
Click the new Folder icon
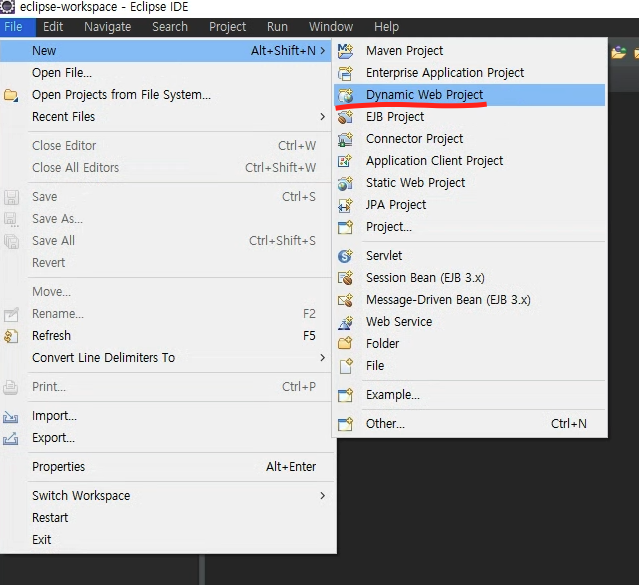[345, 344]
